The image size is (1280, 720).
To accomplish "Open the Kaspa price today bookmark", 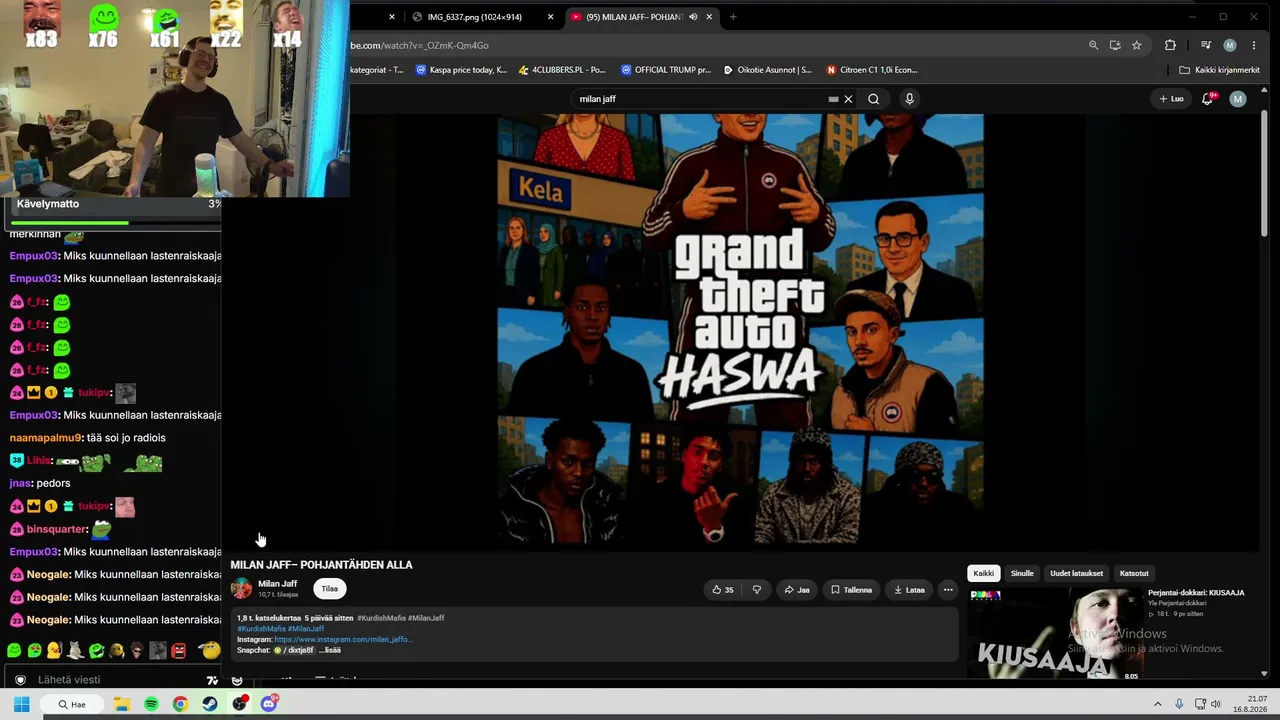I will click(461, 70).
